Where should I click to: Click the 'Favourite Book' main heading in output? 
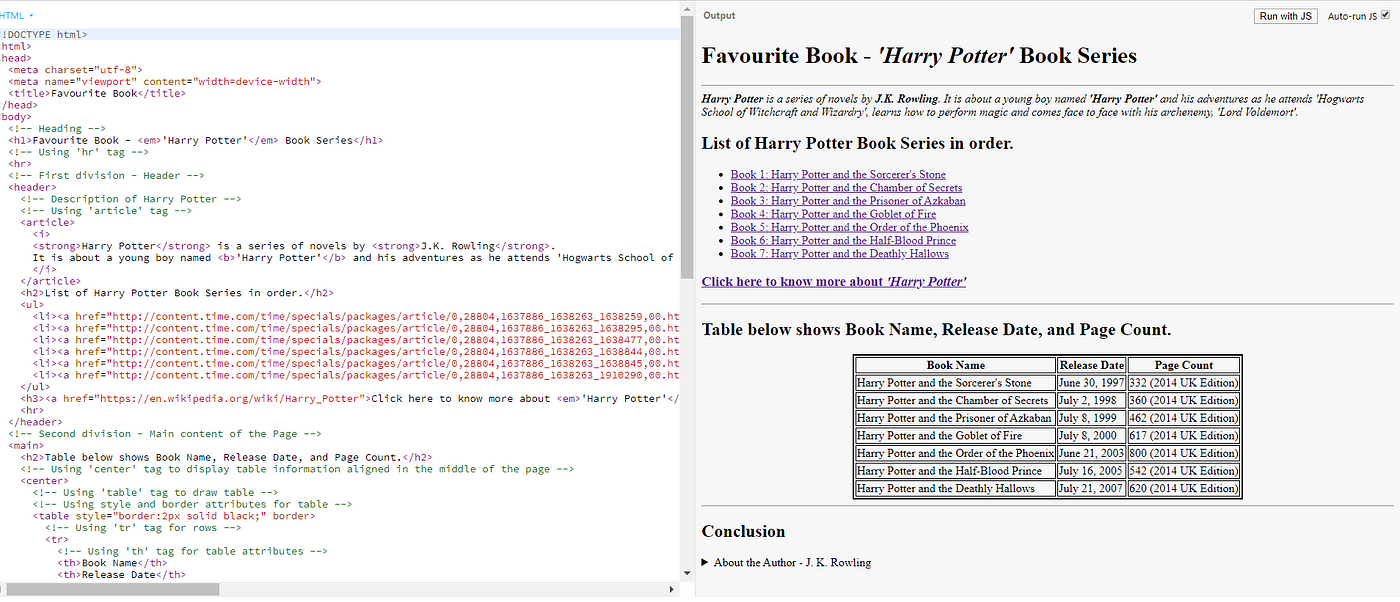(919, 56)
